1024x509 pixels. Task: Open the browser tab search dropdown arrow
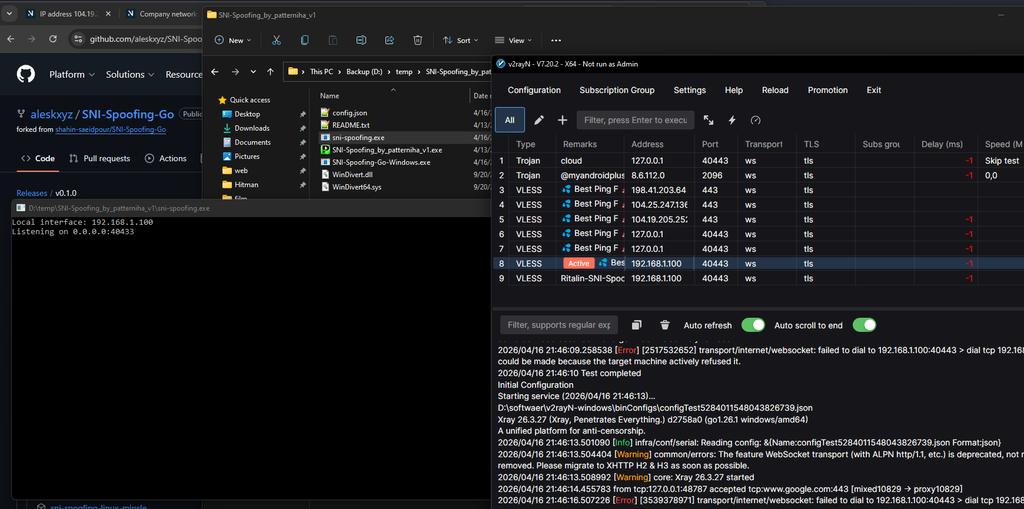point(9,13)
